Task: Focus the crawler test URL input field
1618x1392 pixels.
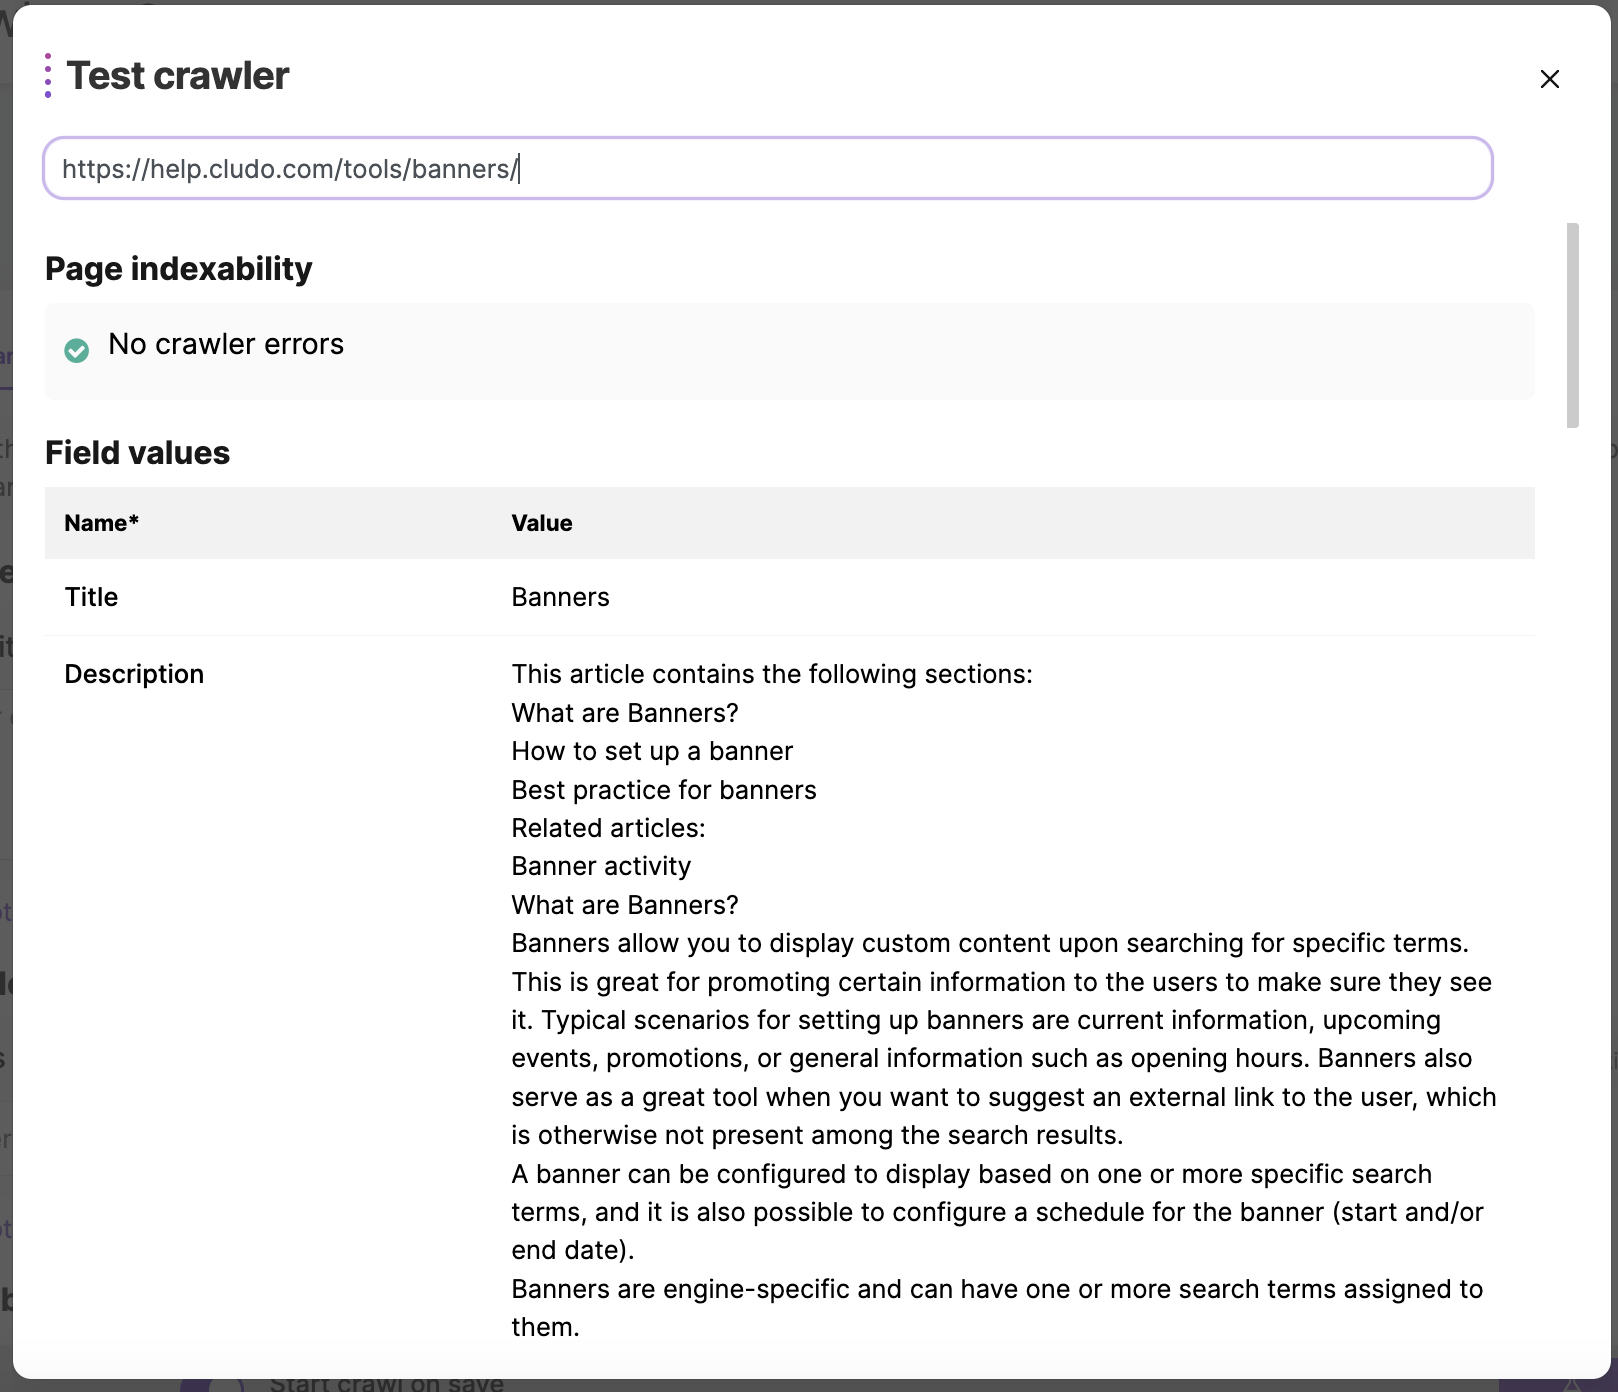Action: click(767, 169)
